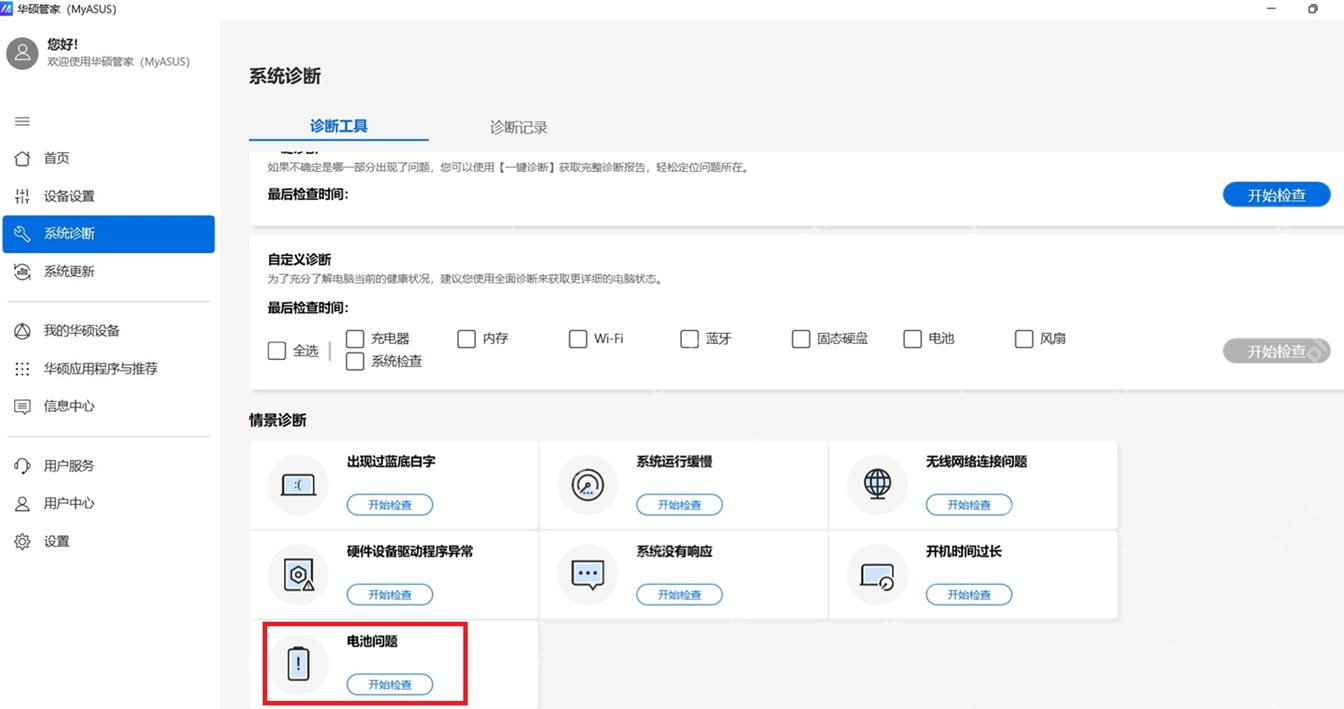Click the 自定义诊断 heading
Viewport: 1344px width, 709px height.
coord(299,260)
